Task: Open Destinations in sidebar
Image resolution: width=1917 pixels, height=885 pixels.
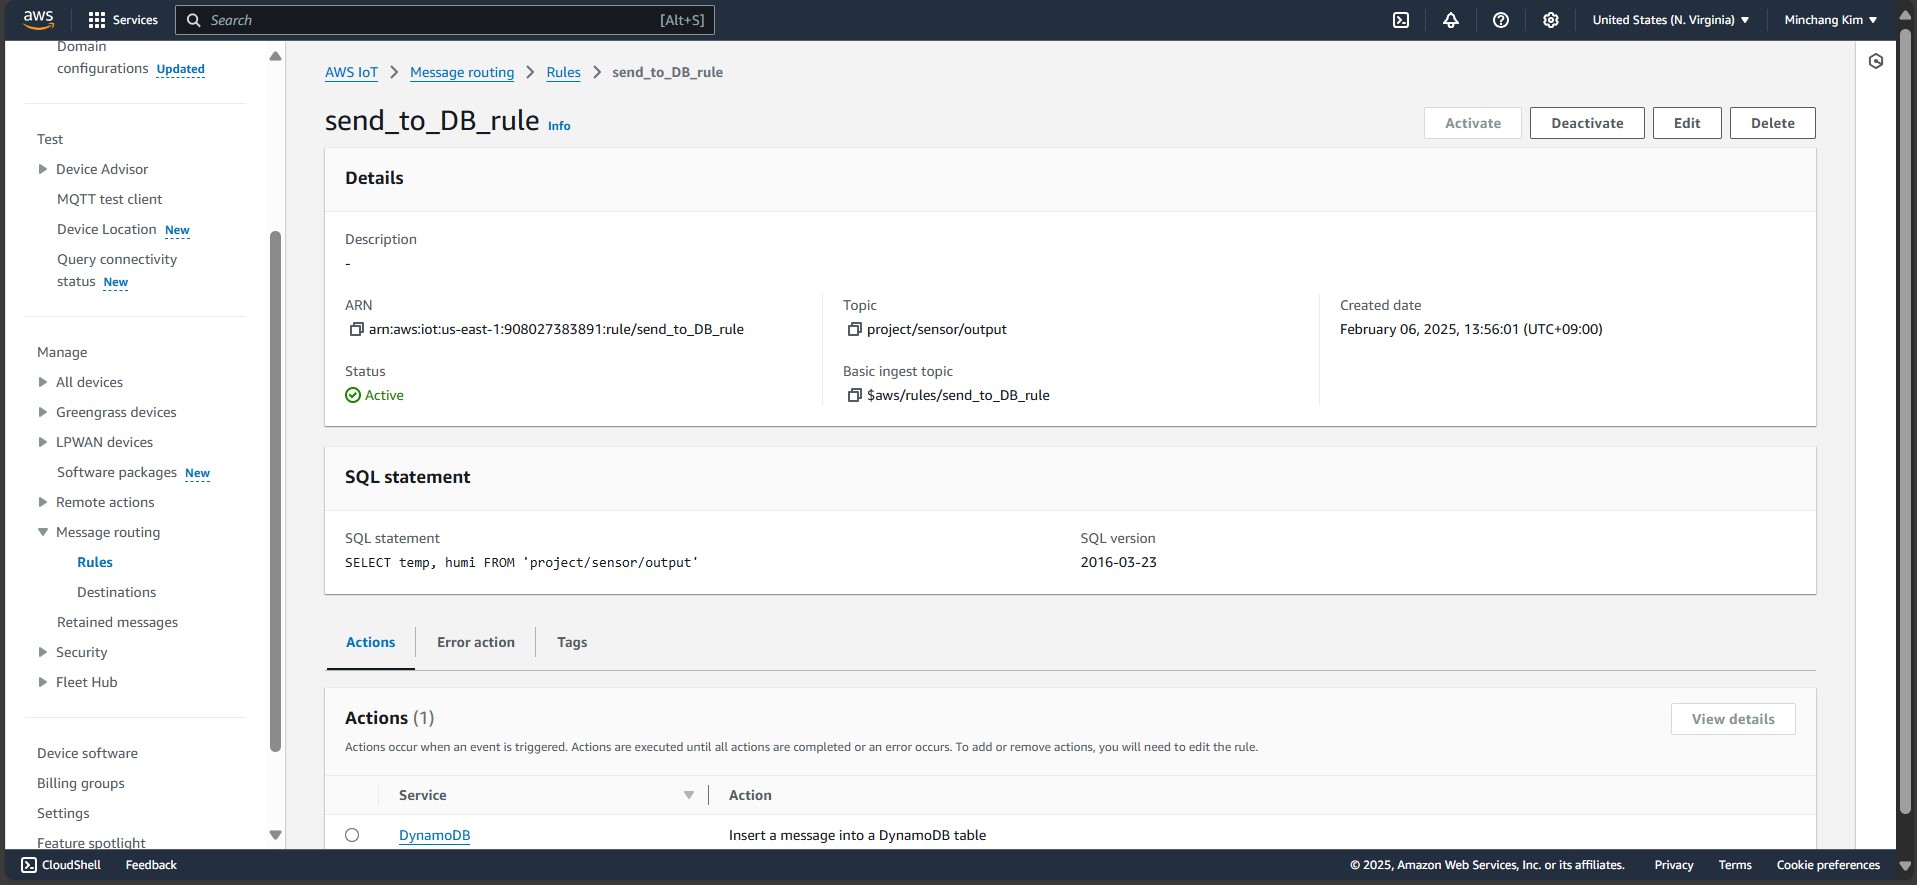Action: [x=116, y=592]
